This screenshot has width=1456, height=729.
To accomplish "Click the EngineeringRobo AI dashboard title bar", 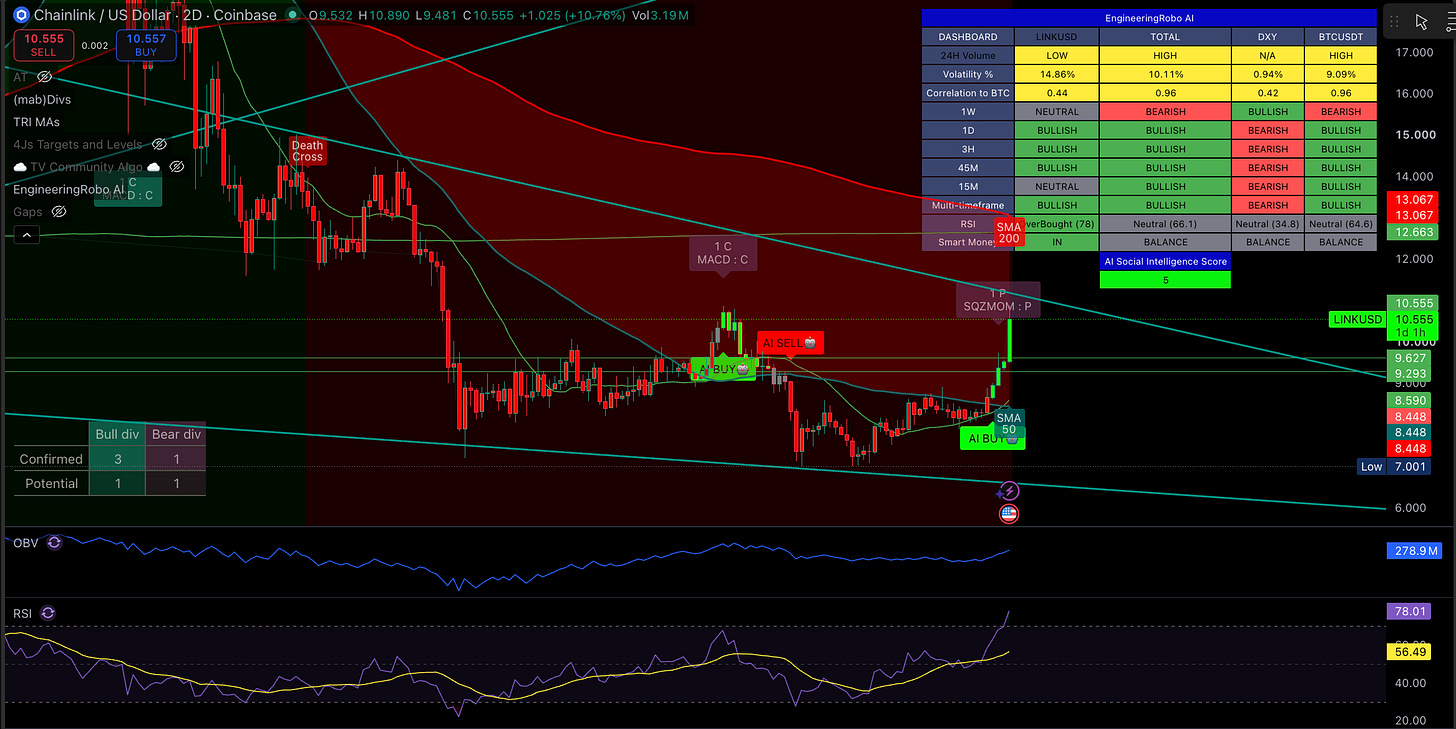I will point(1149,18).
